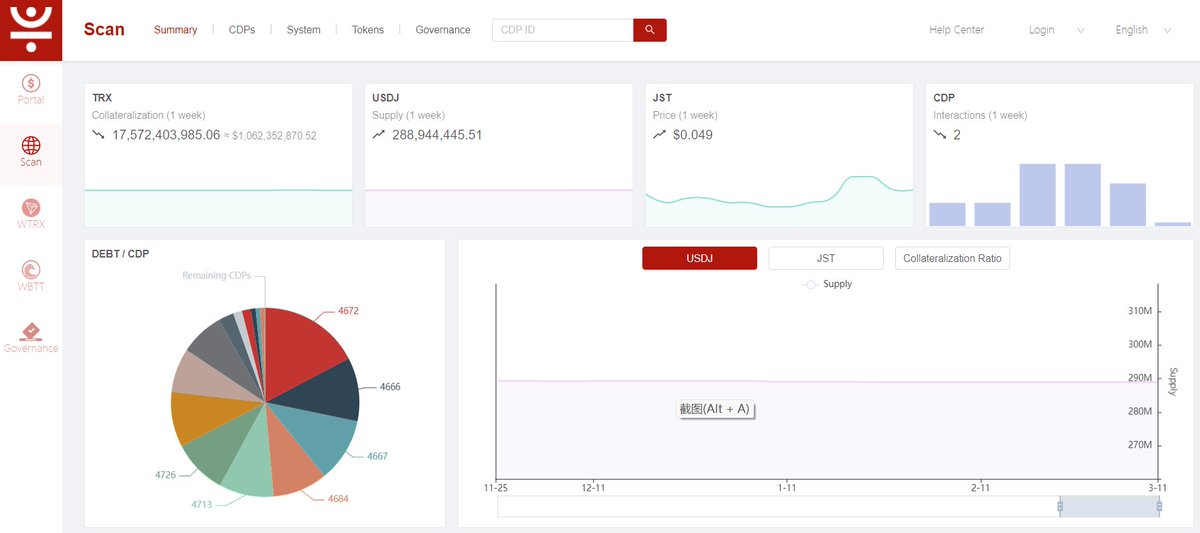The width and height of the screenshot is (1200, 533).
Task: Select the Scan globe icon in the sidebar
Action: point(31,146)
